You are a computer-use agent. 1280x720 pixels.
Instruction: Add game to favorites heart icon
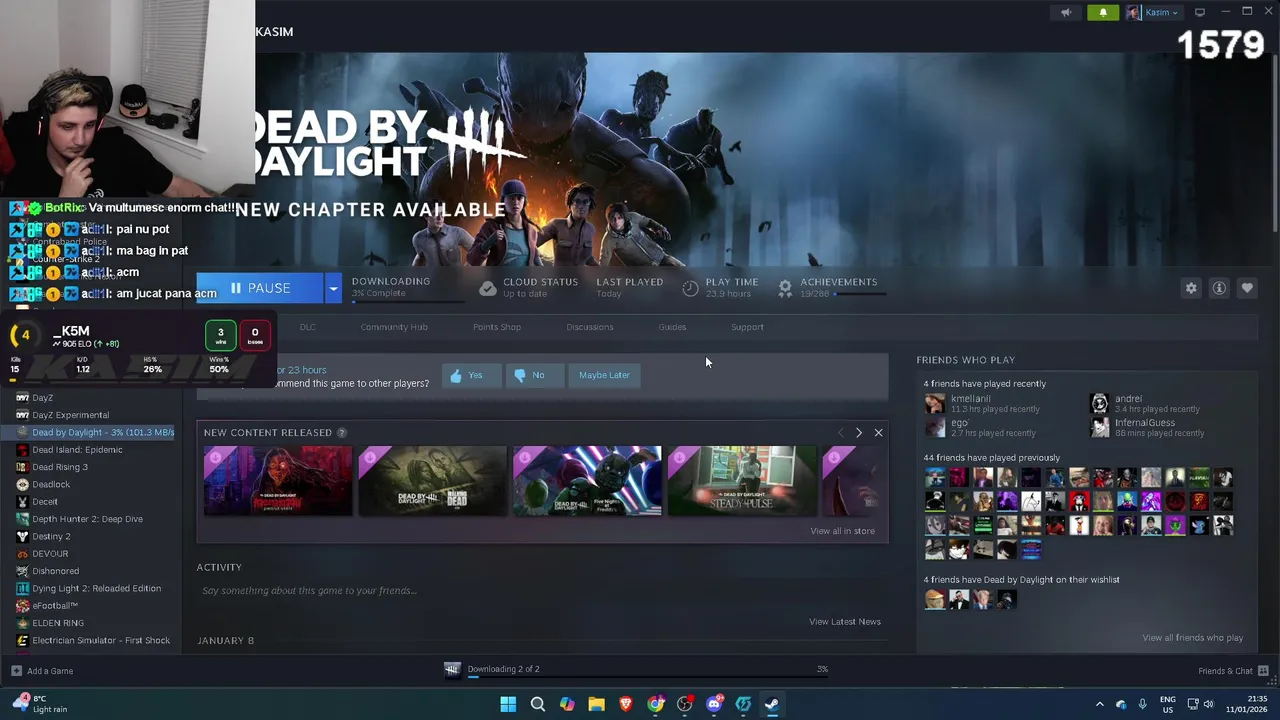coord(1247,288)
